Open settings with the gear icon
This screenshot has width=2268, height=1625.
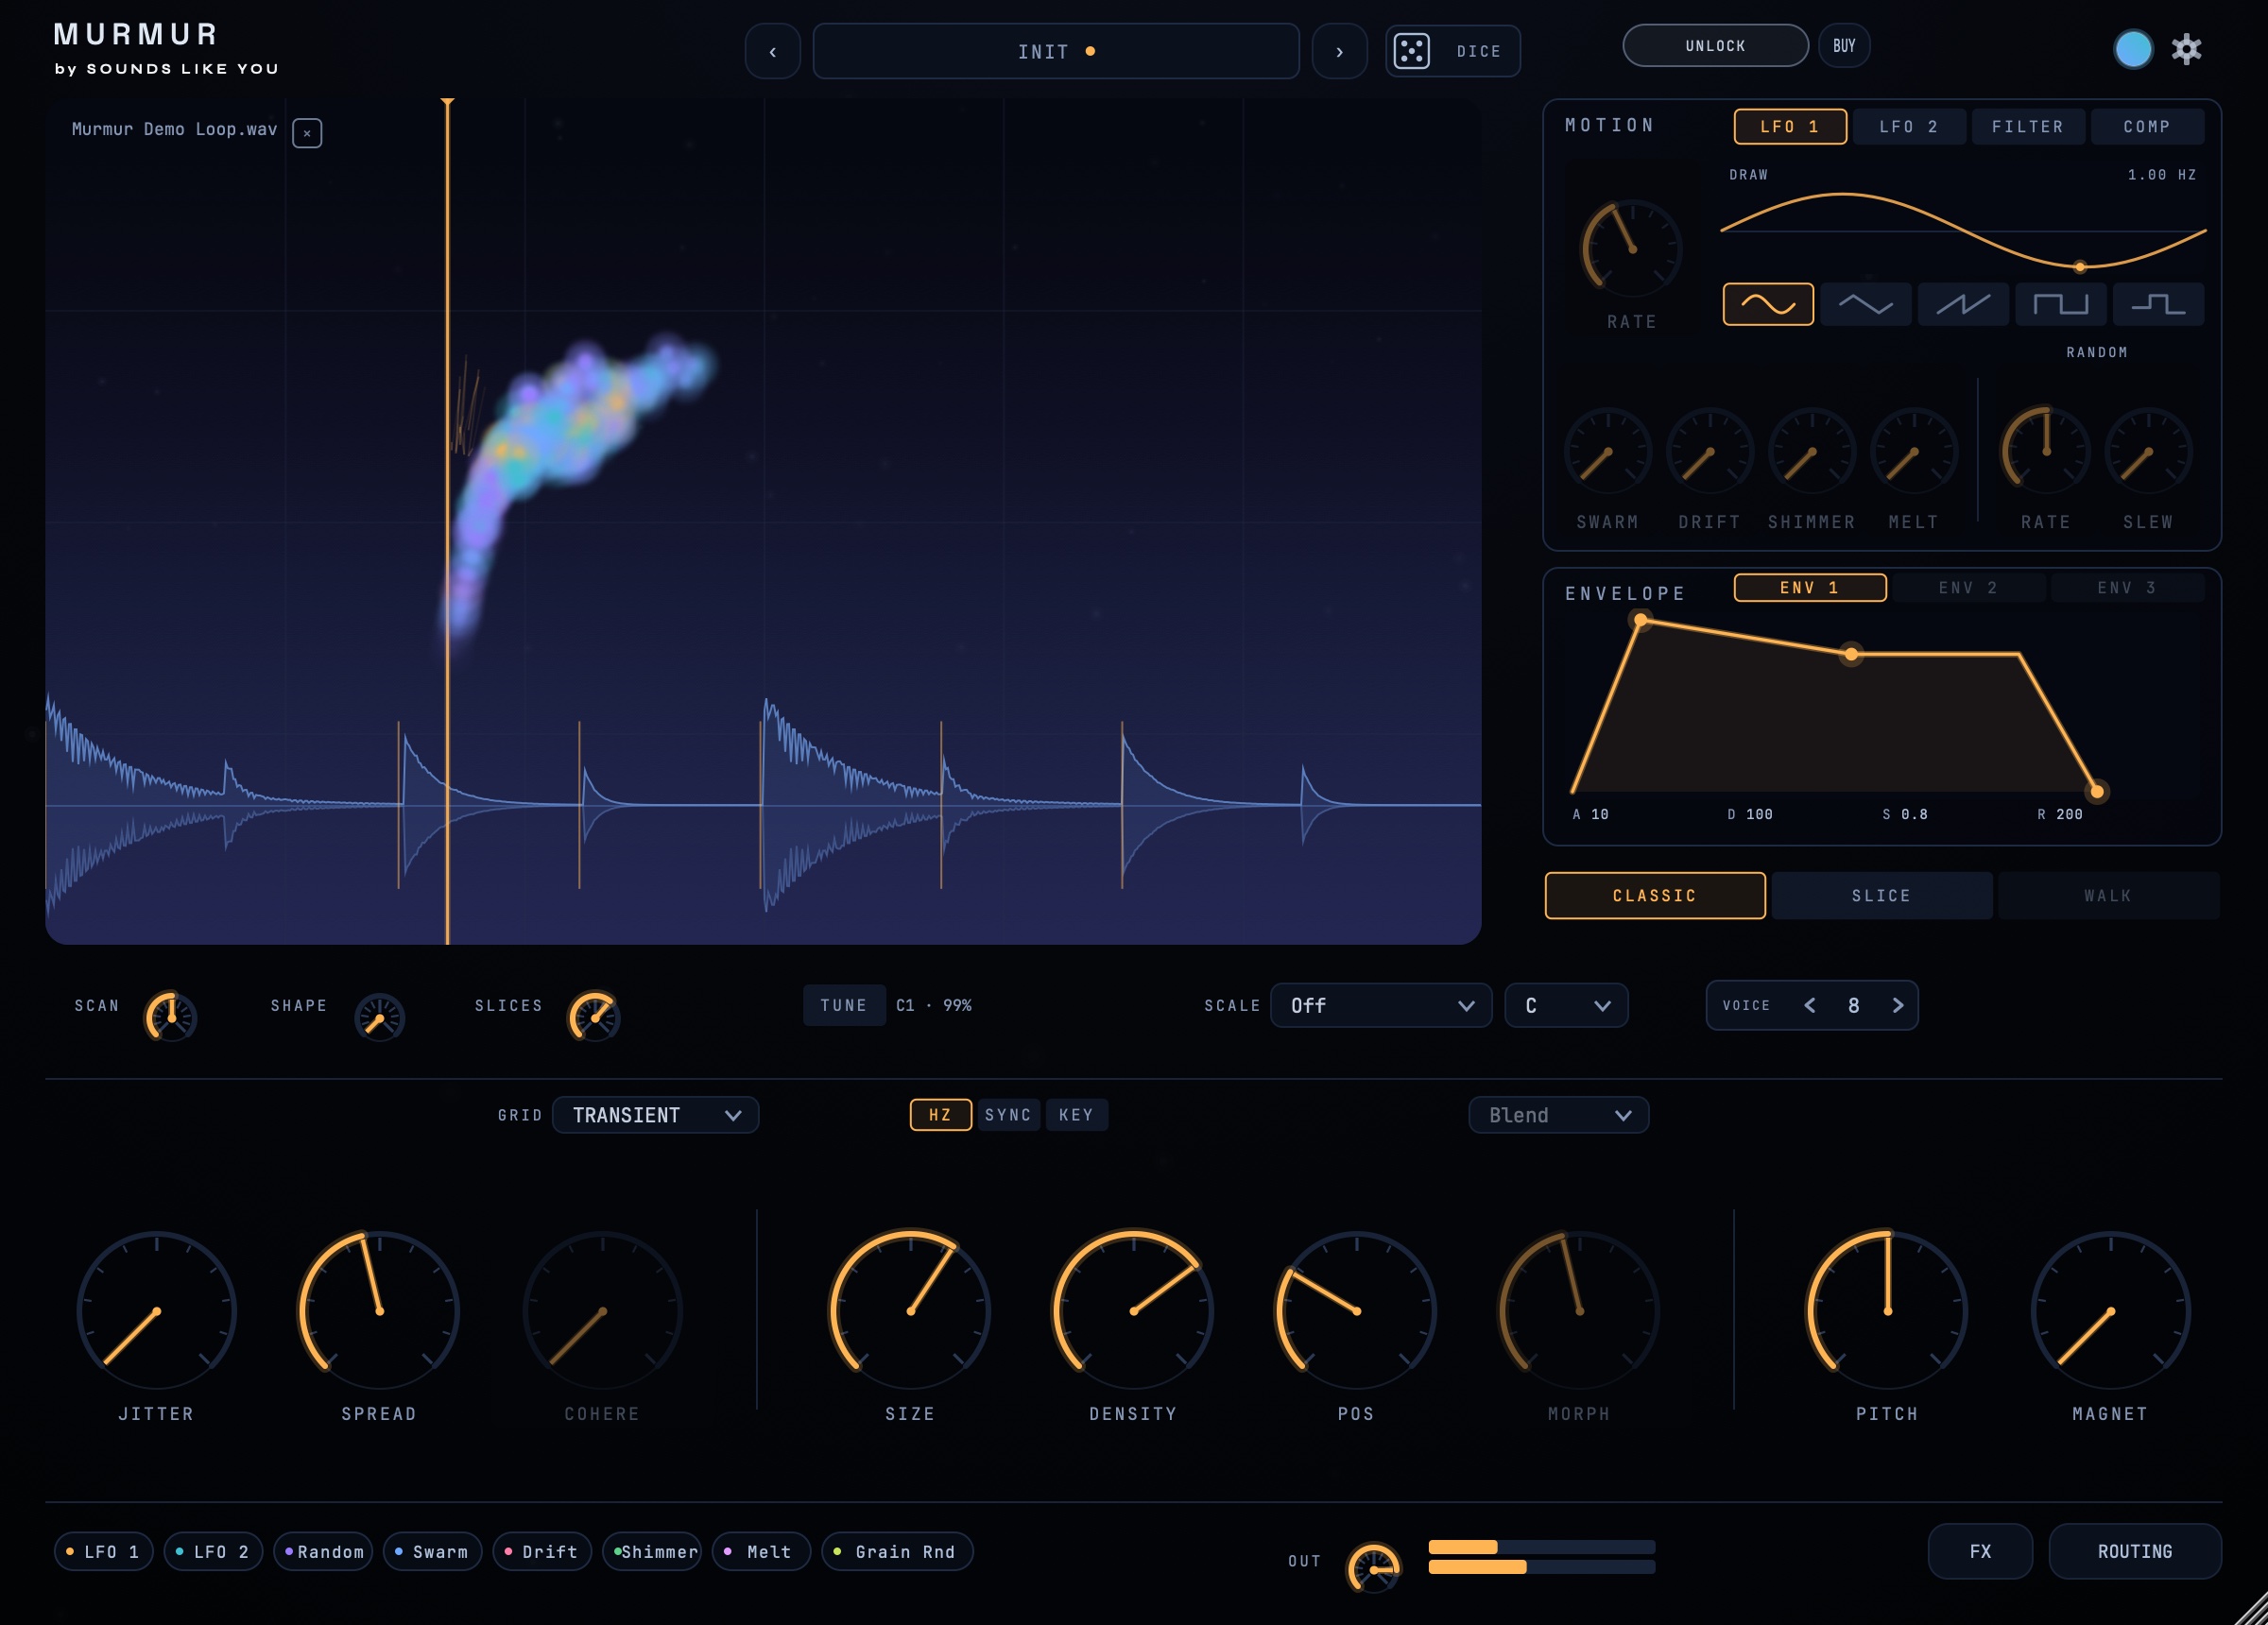(x=2187, y=49)
